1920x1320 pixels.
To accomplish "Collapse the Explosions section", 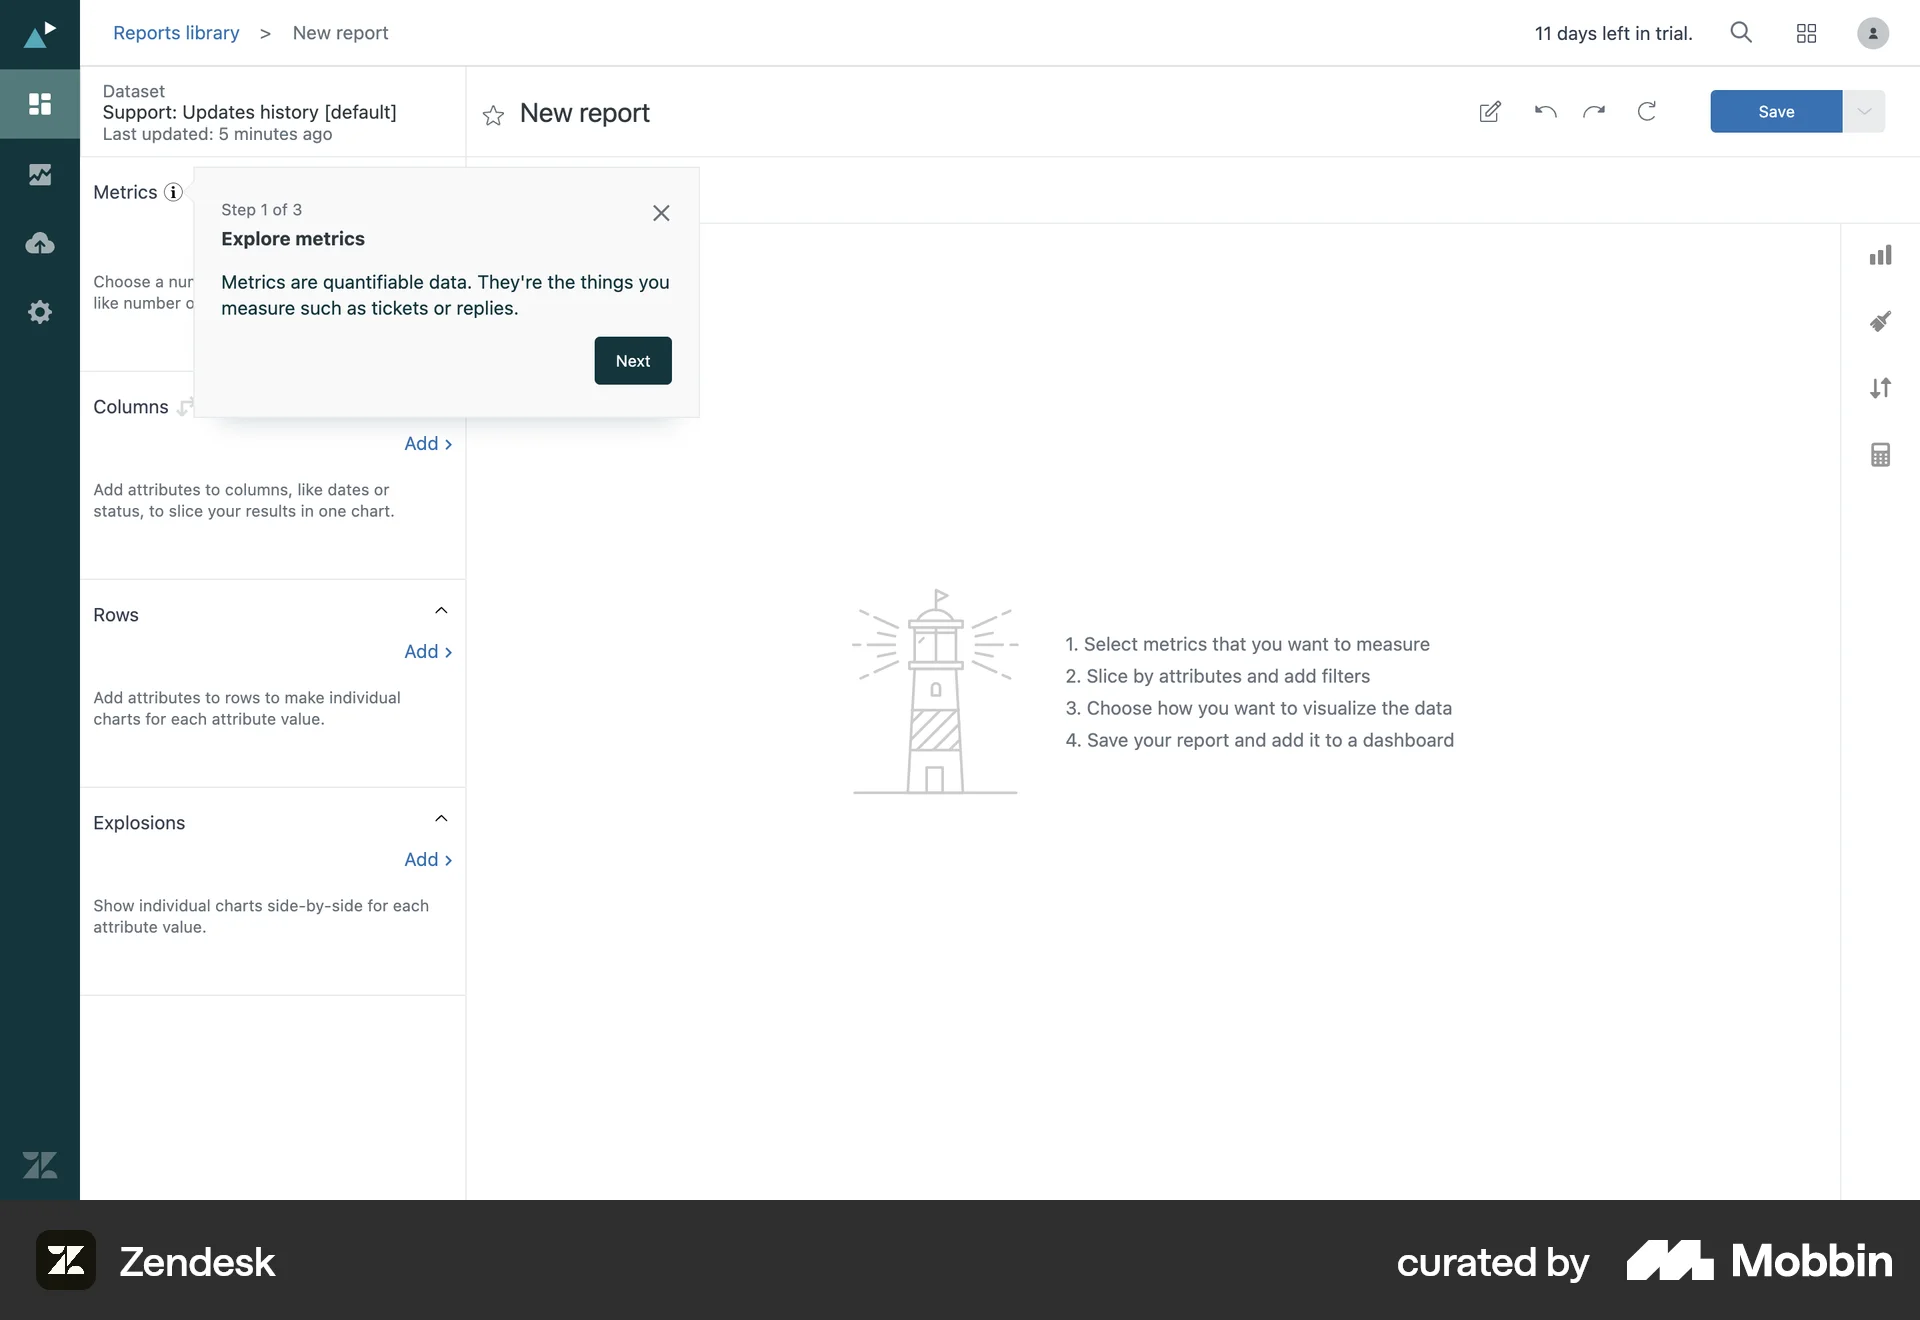I will pos(441,818).
